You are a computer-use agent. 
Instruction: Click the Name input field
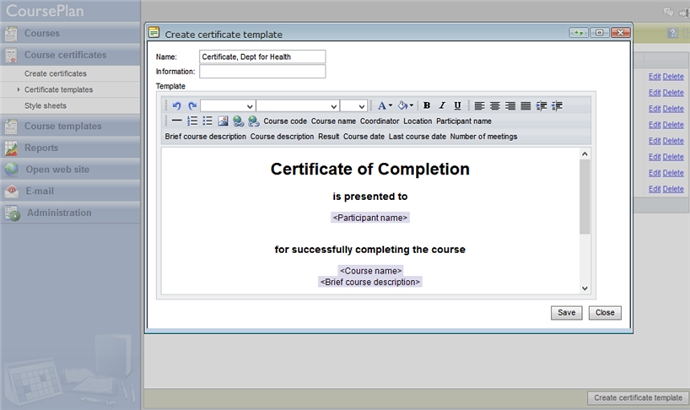point(262,57)
